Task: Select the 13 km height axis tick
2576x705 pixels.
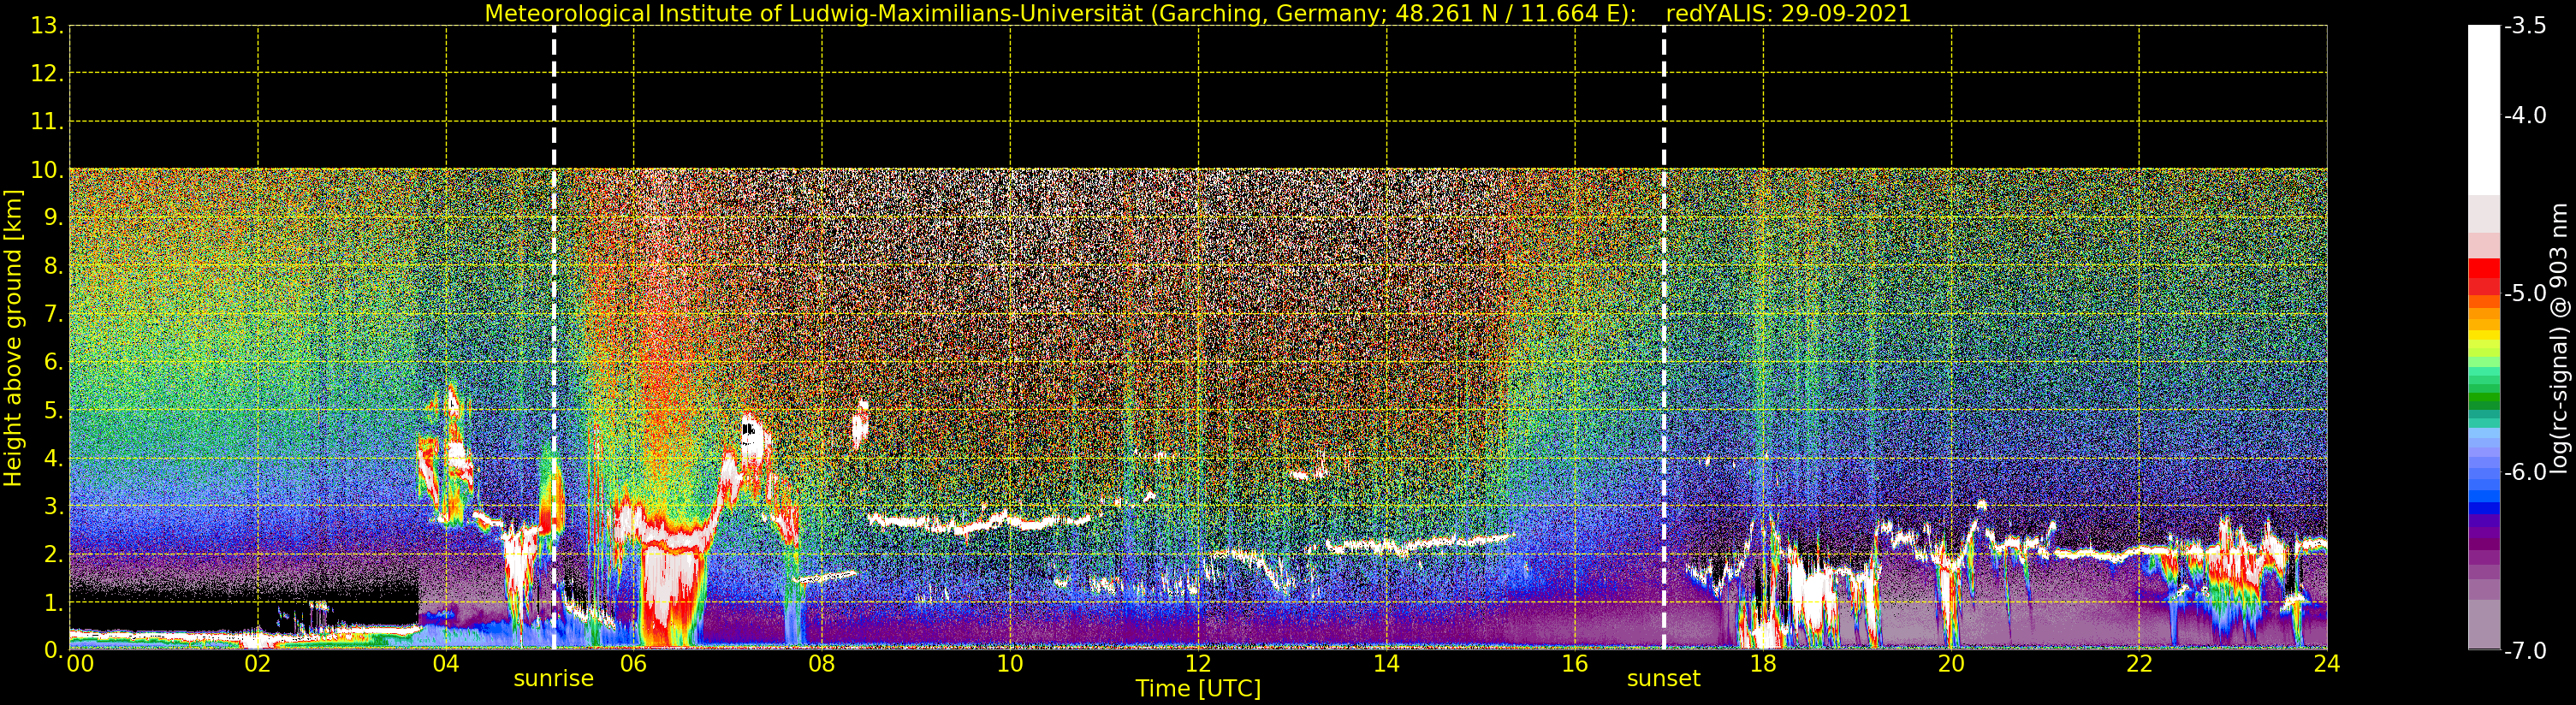Action: pos(47,26)
